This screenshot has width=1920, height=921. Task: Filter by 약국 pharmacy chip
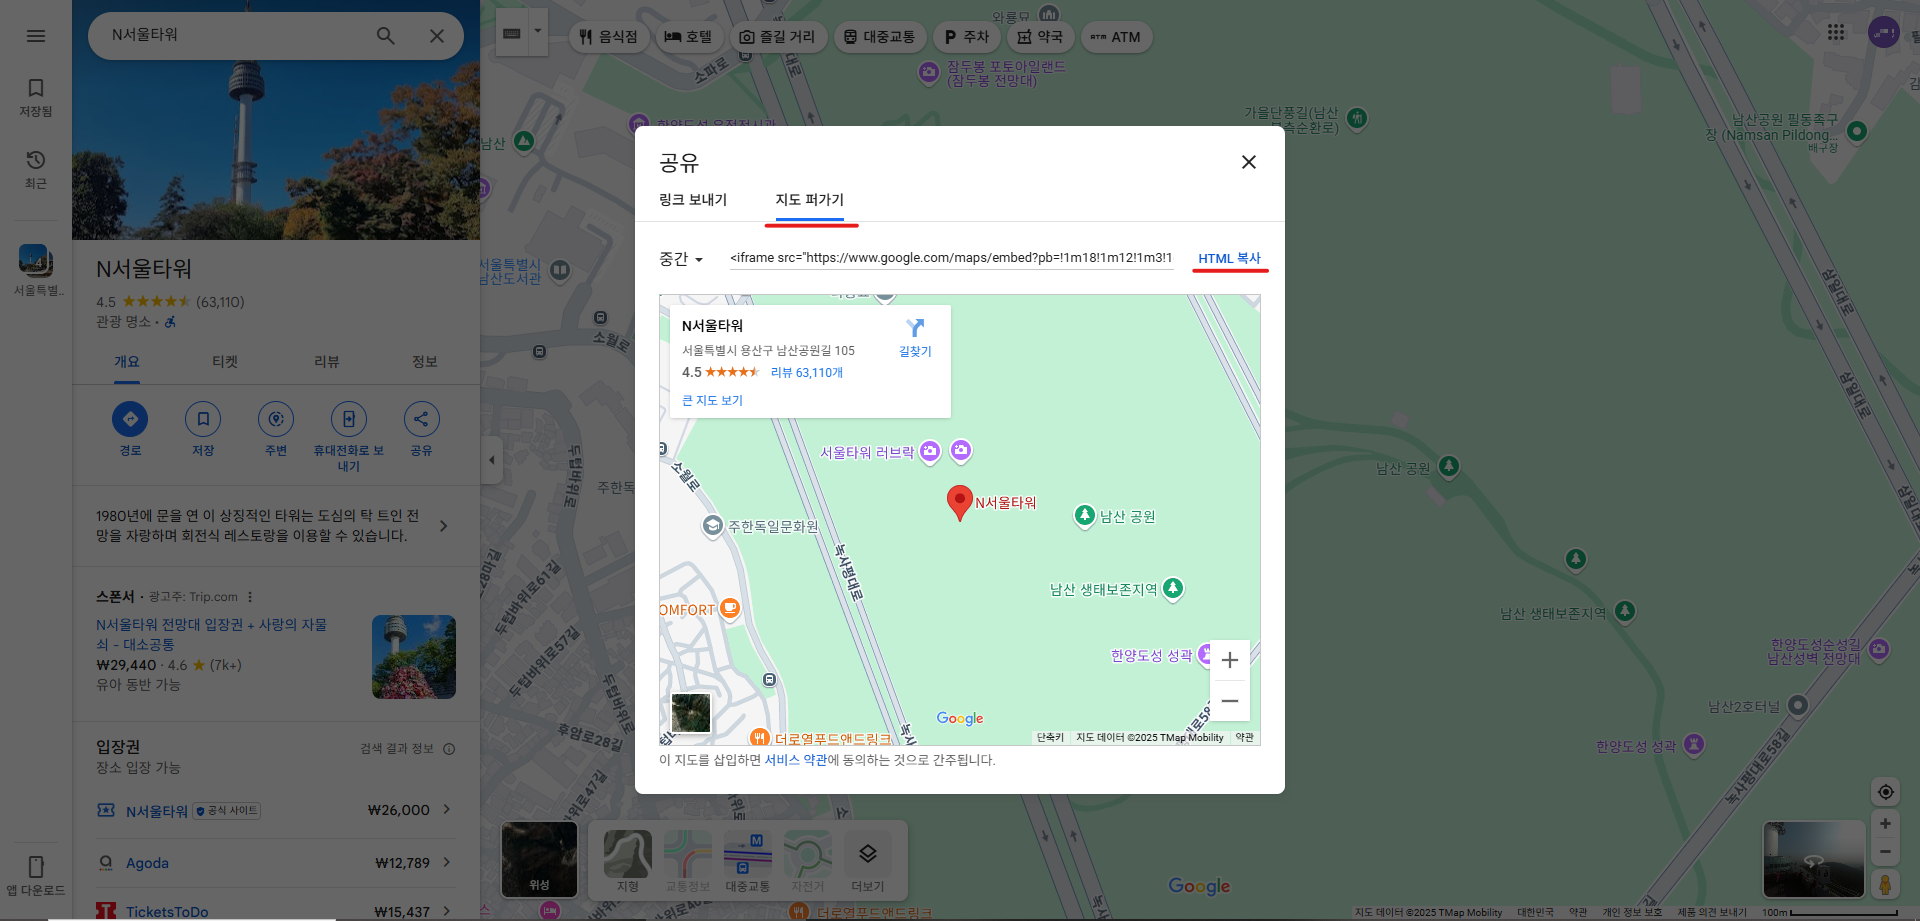[x=1040, y=37]
